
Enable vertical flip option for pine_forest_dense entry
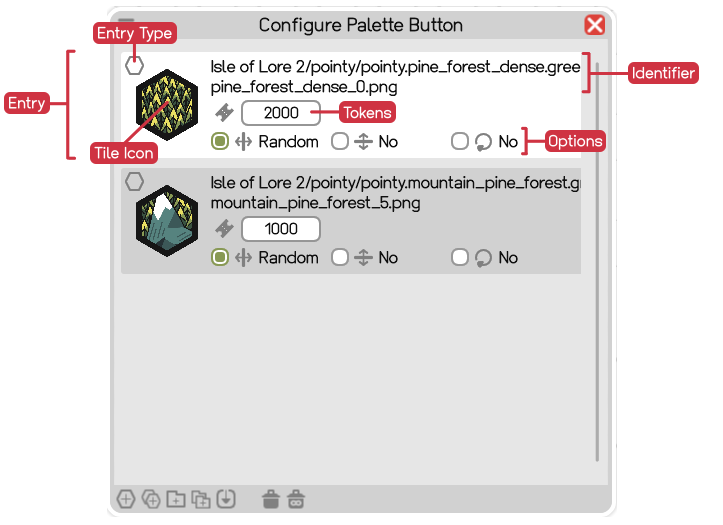(340, 142)
